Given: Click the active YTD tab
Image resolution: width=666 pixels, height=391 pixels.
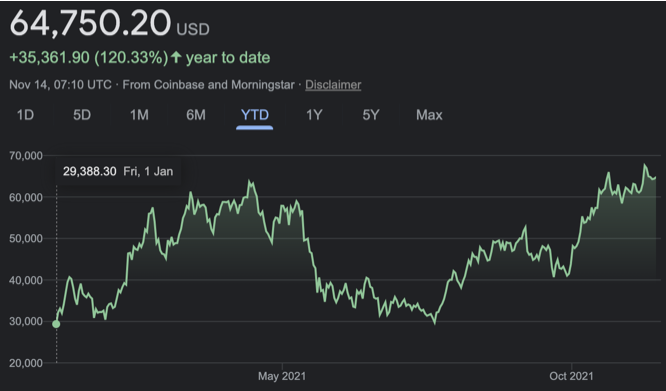Looking at the screenshot, I should tap(254, 115).
